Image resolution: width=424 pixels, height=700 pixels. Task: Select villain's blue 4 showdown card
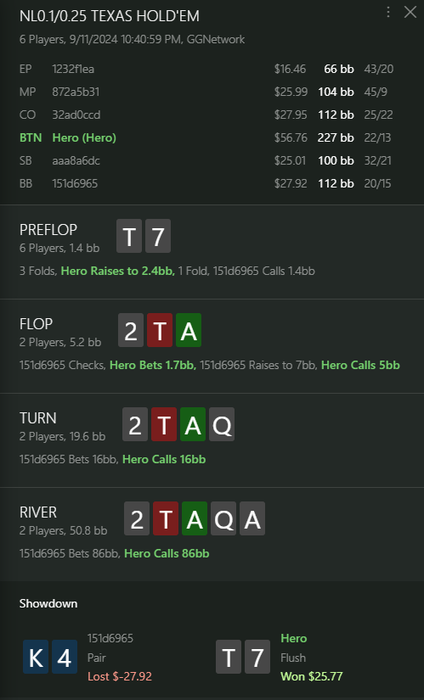[x=64, y=657]
